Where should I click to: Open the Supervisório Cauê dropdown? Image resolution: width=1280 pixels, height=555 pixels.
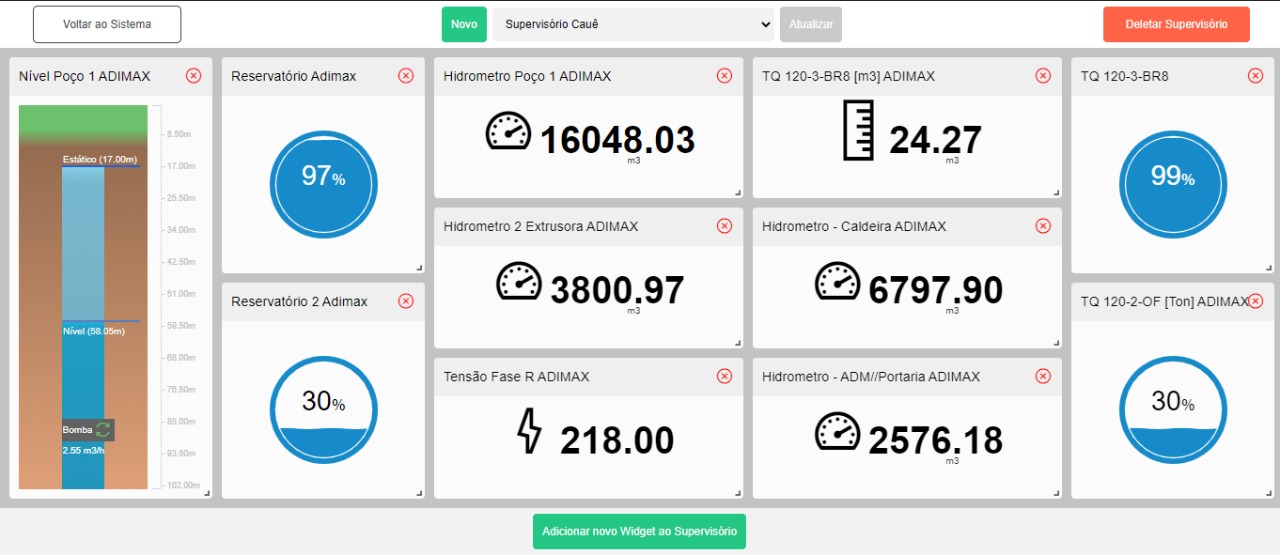click(633, 24)
